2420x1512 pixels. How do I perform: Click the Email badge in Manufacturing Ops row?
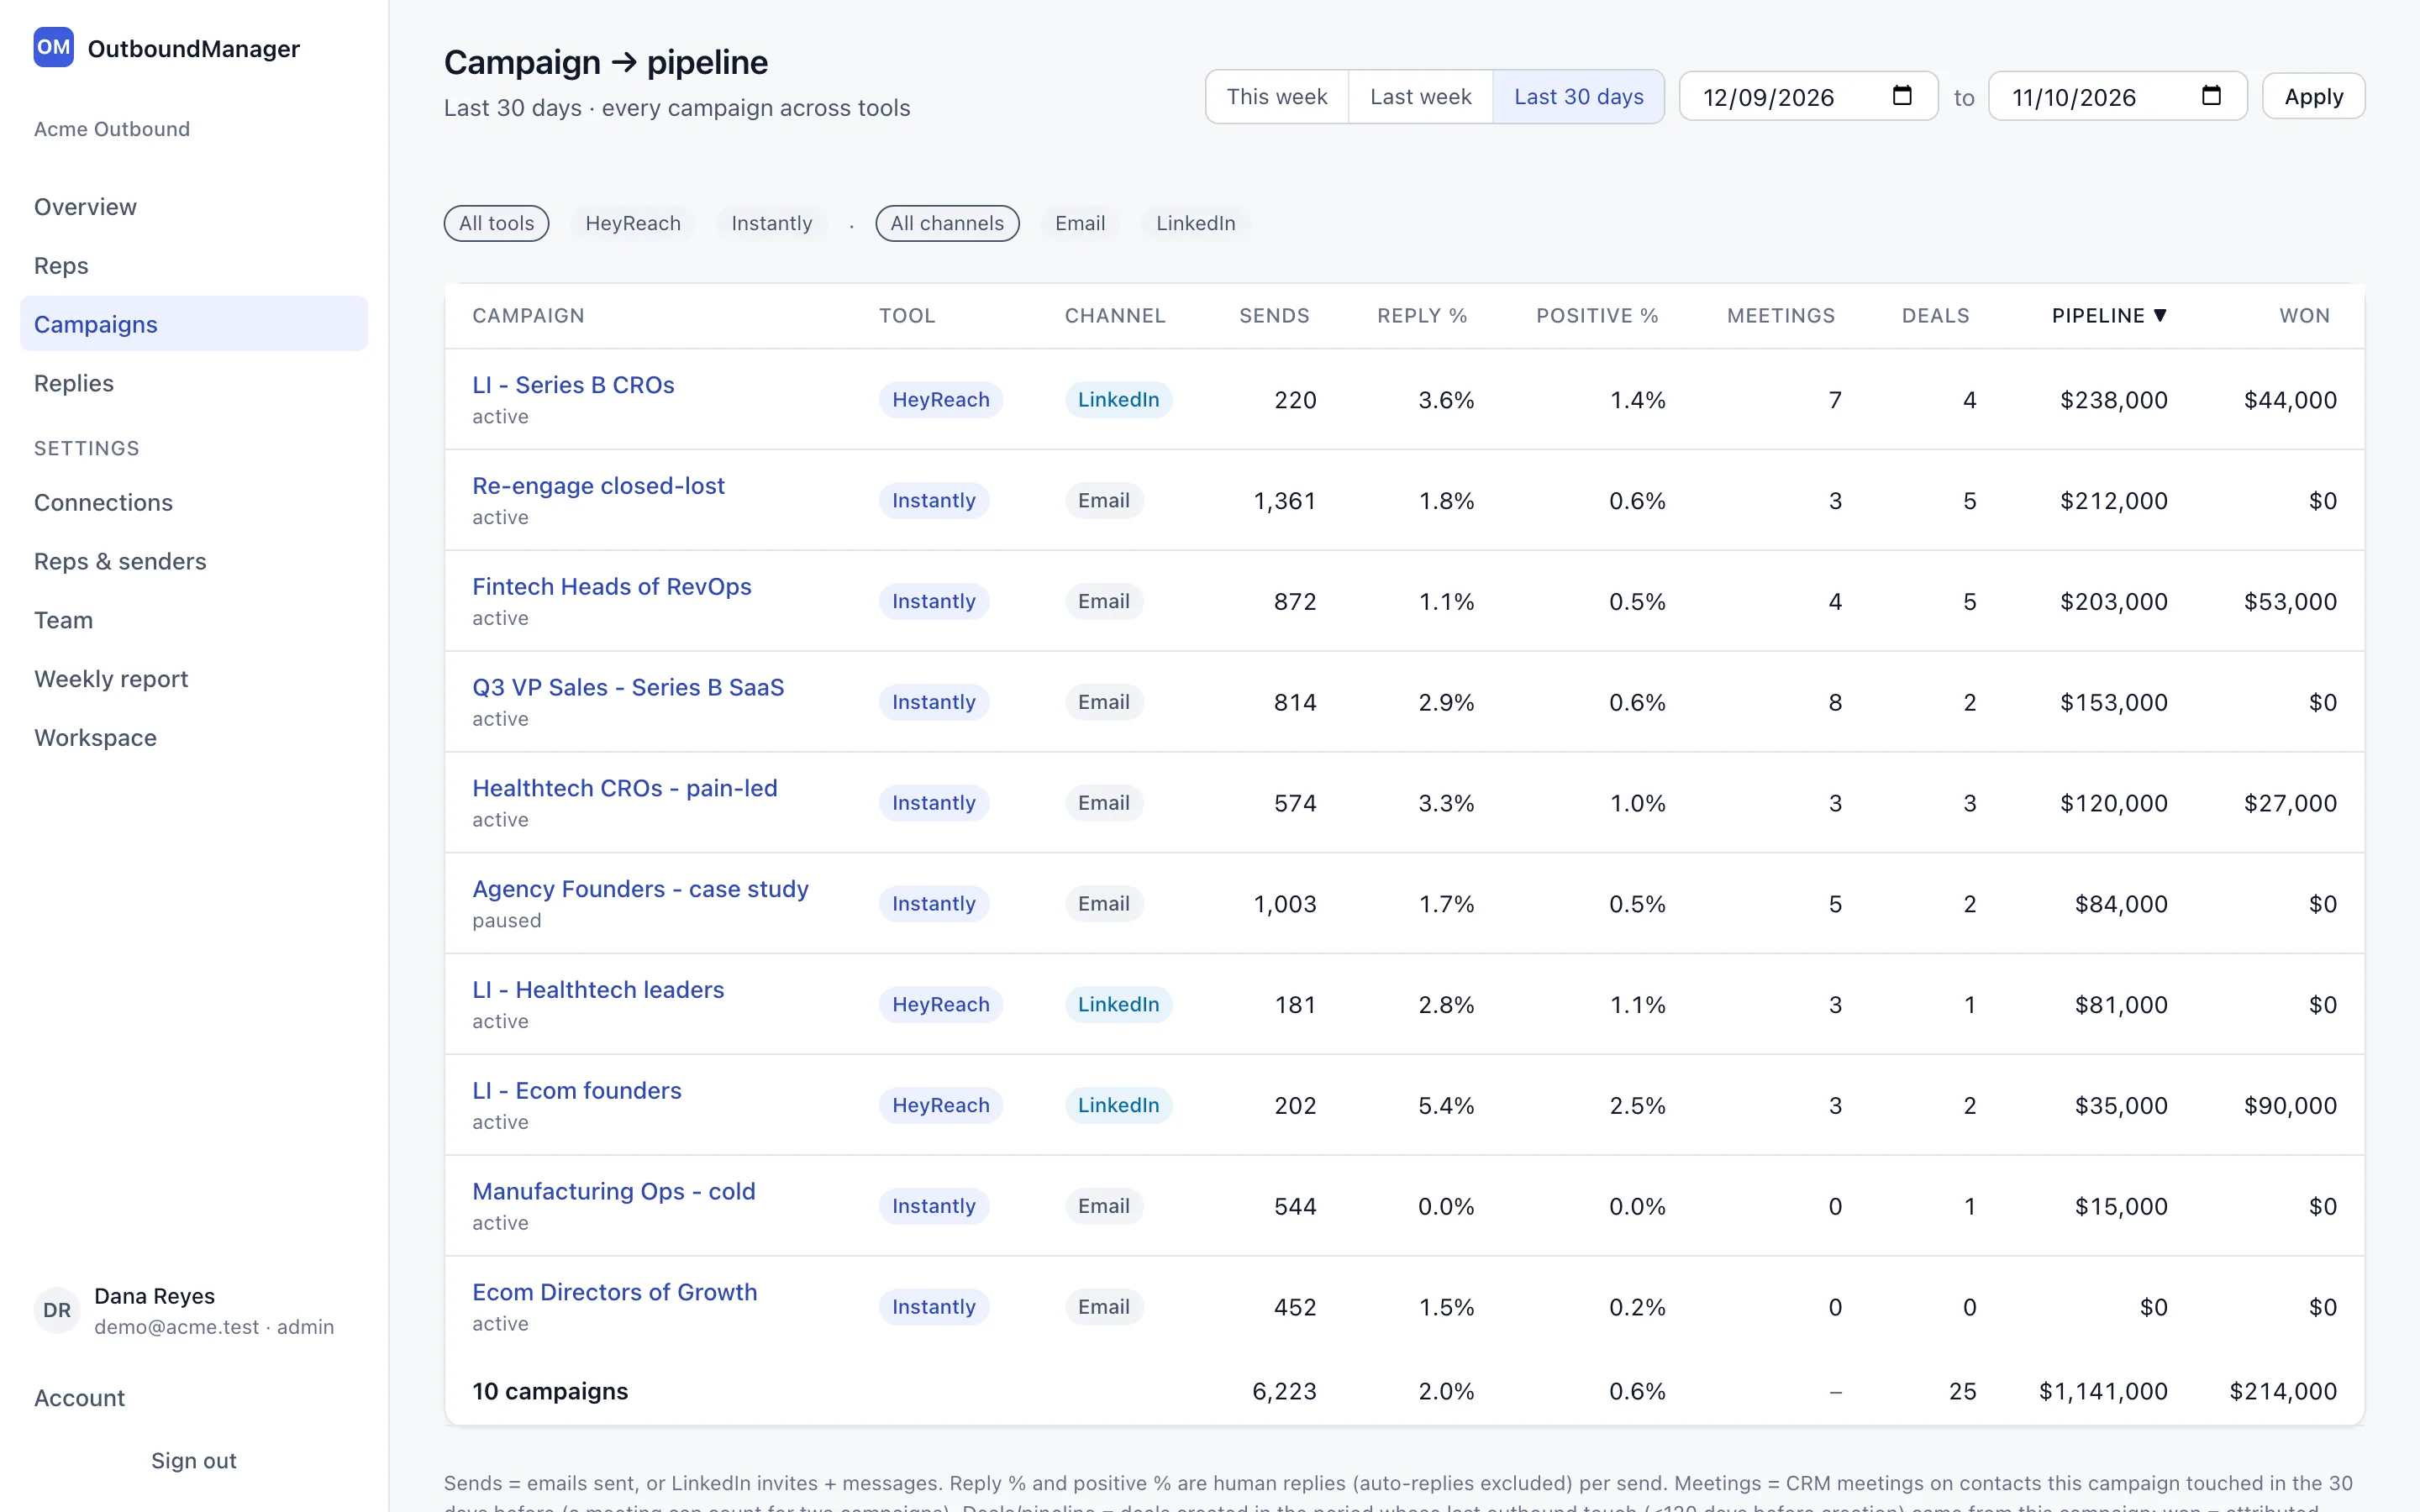point(1103,1206)
